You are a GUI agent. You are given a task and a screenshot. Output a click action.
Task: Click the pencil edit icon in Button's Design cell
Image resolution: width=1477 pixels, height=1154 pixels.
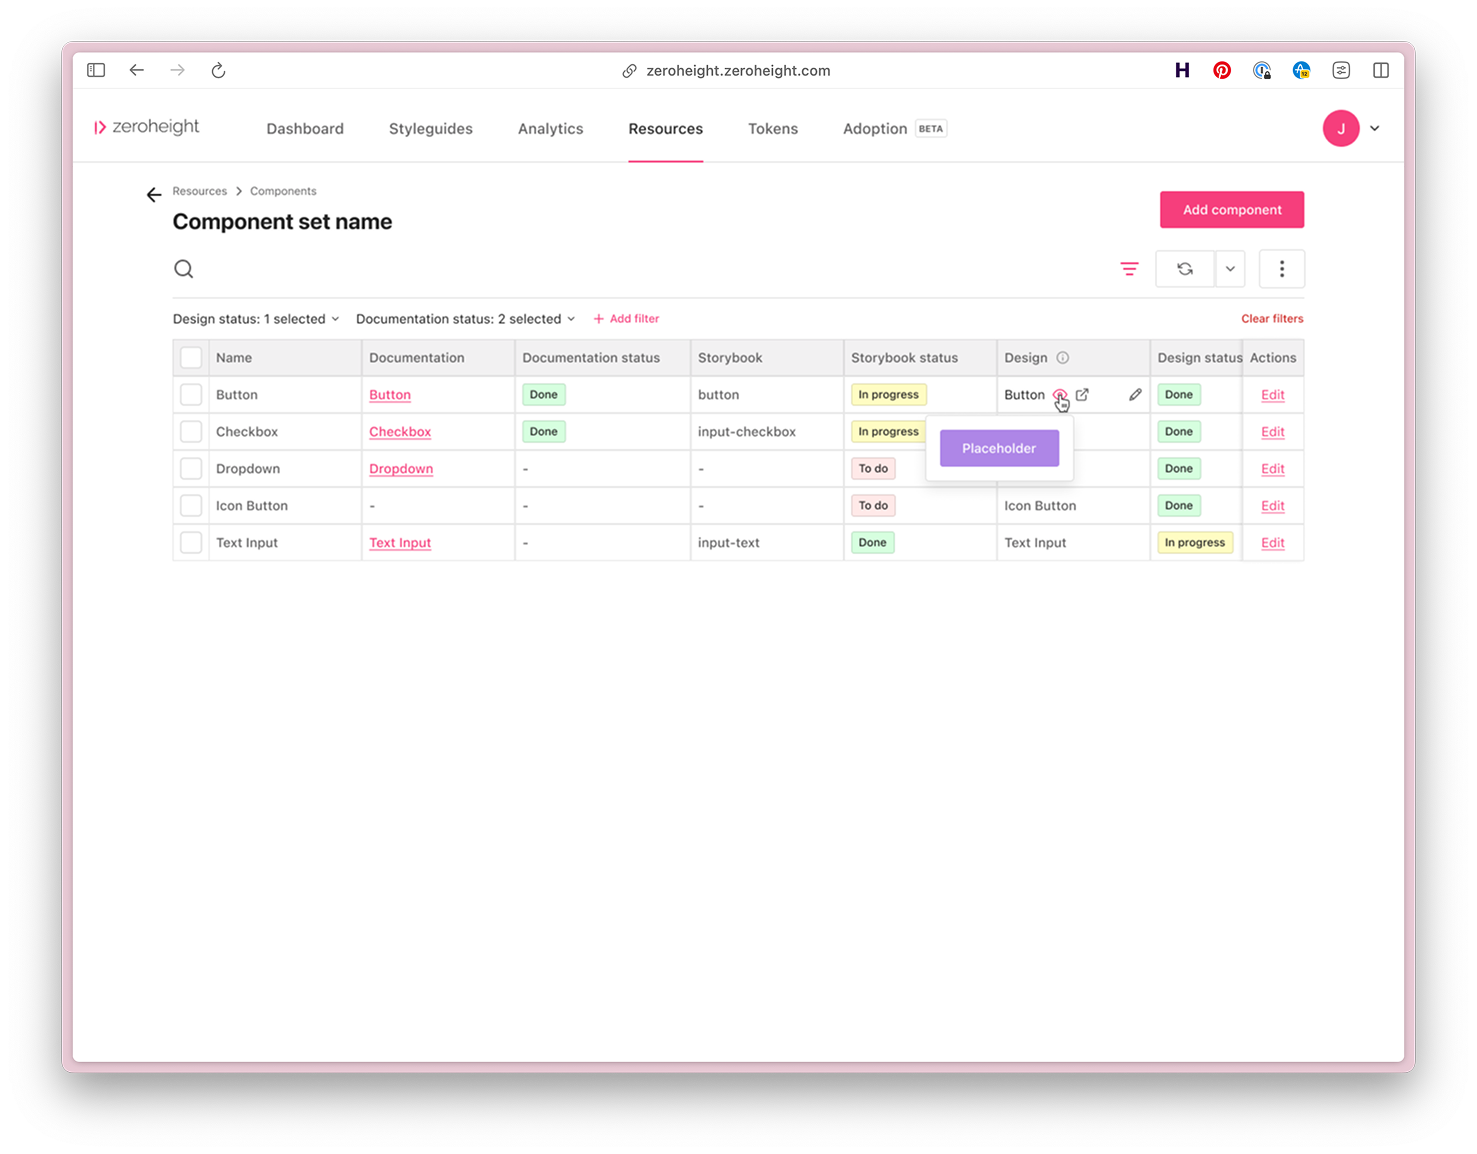(x=1135, y=394)
